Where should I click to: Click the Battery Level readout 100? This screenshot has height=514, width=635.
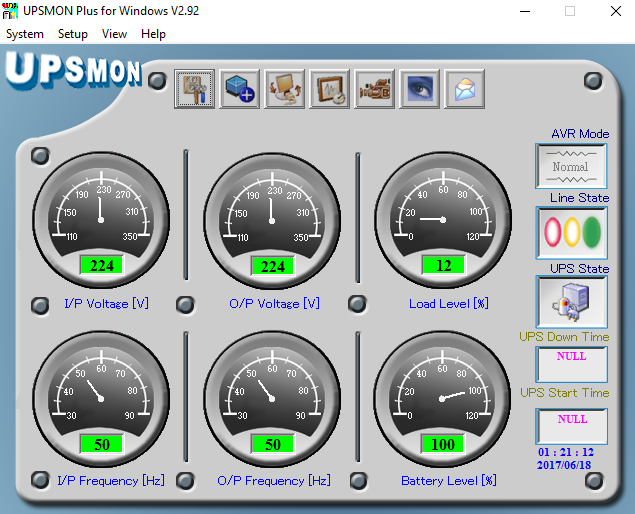(x=443, y=444)
